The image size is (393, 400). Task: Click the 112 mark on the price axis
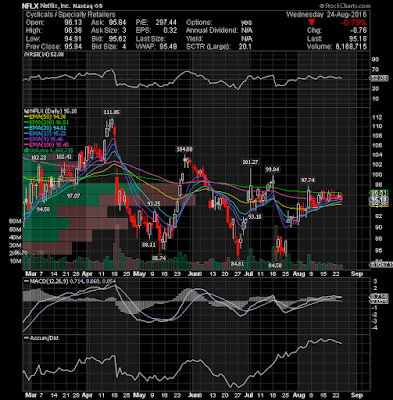pyautogui.click(x=377, y=117)
